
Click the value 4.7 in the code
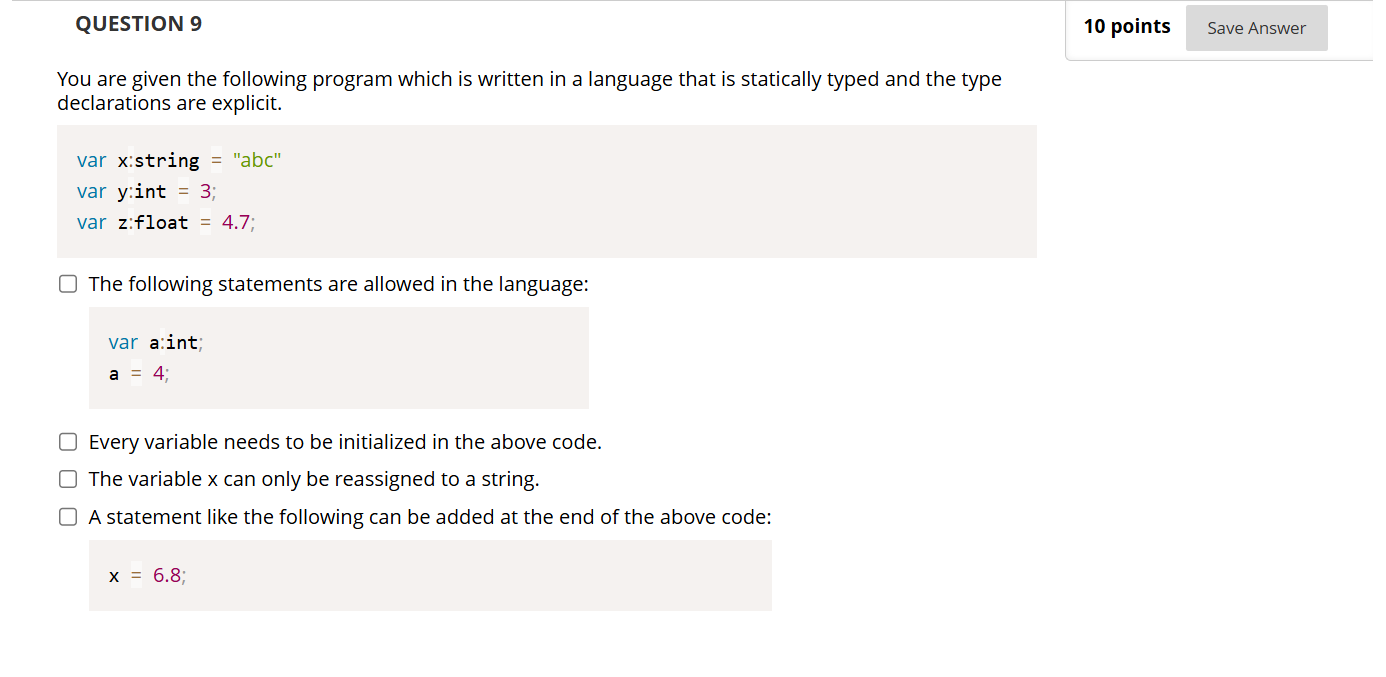click(x=235, y=222)
